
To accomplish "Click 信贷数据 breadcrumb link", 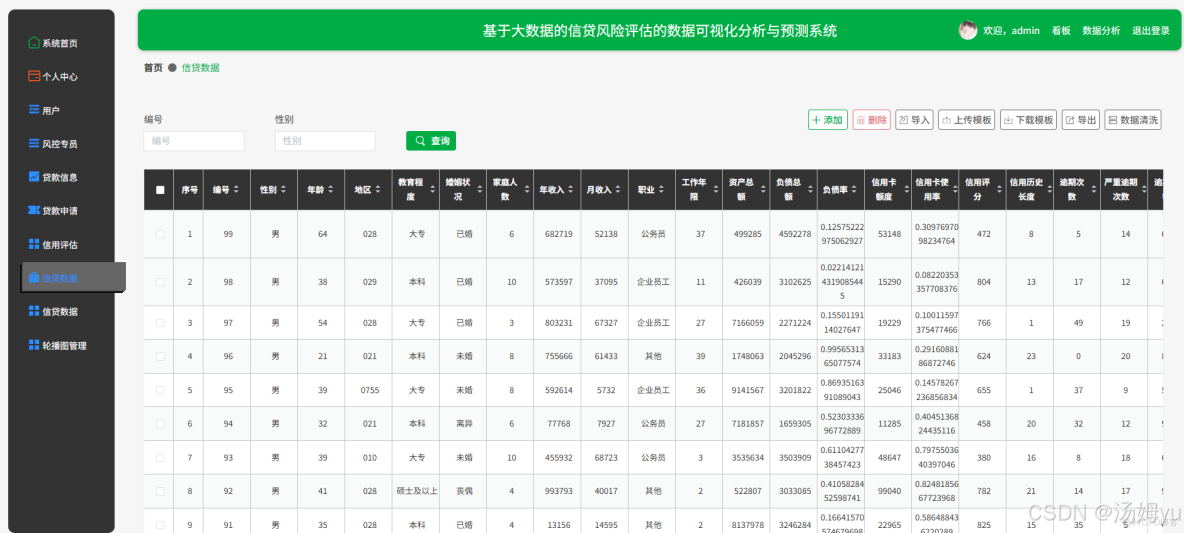I will (201, 67).
